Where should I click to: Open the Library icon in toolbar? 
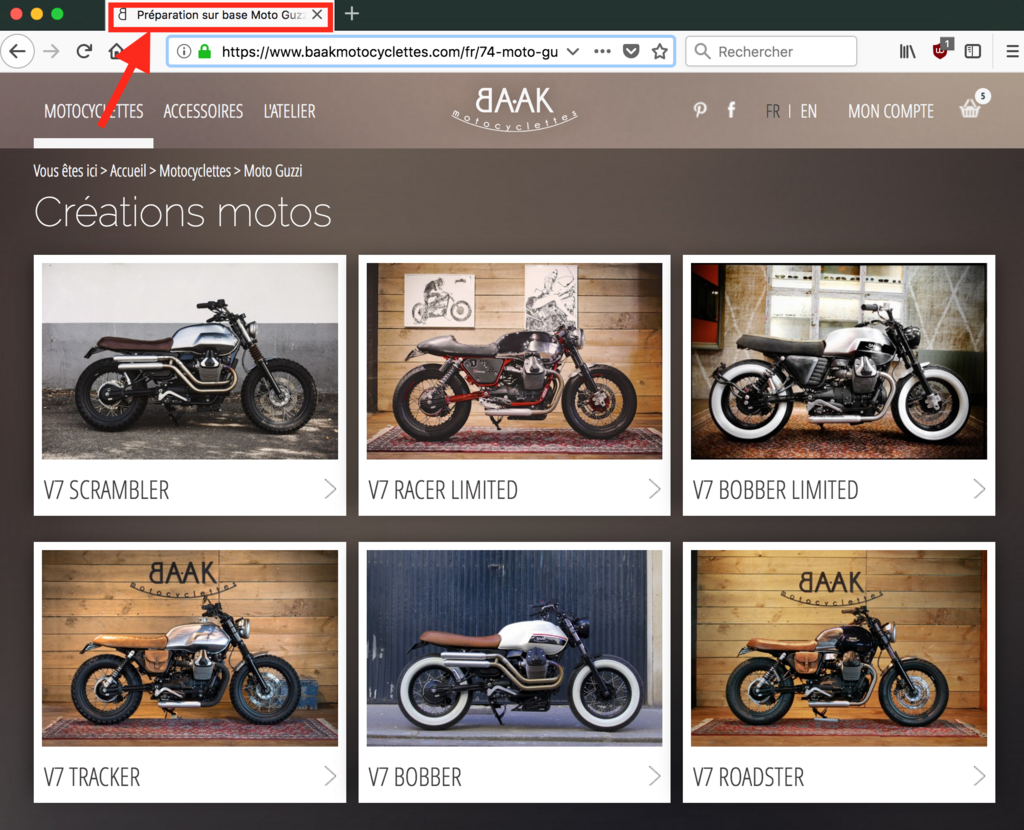[907, 51]
